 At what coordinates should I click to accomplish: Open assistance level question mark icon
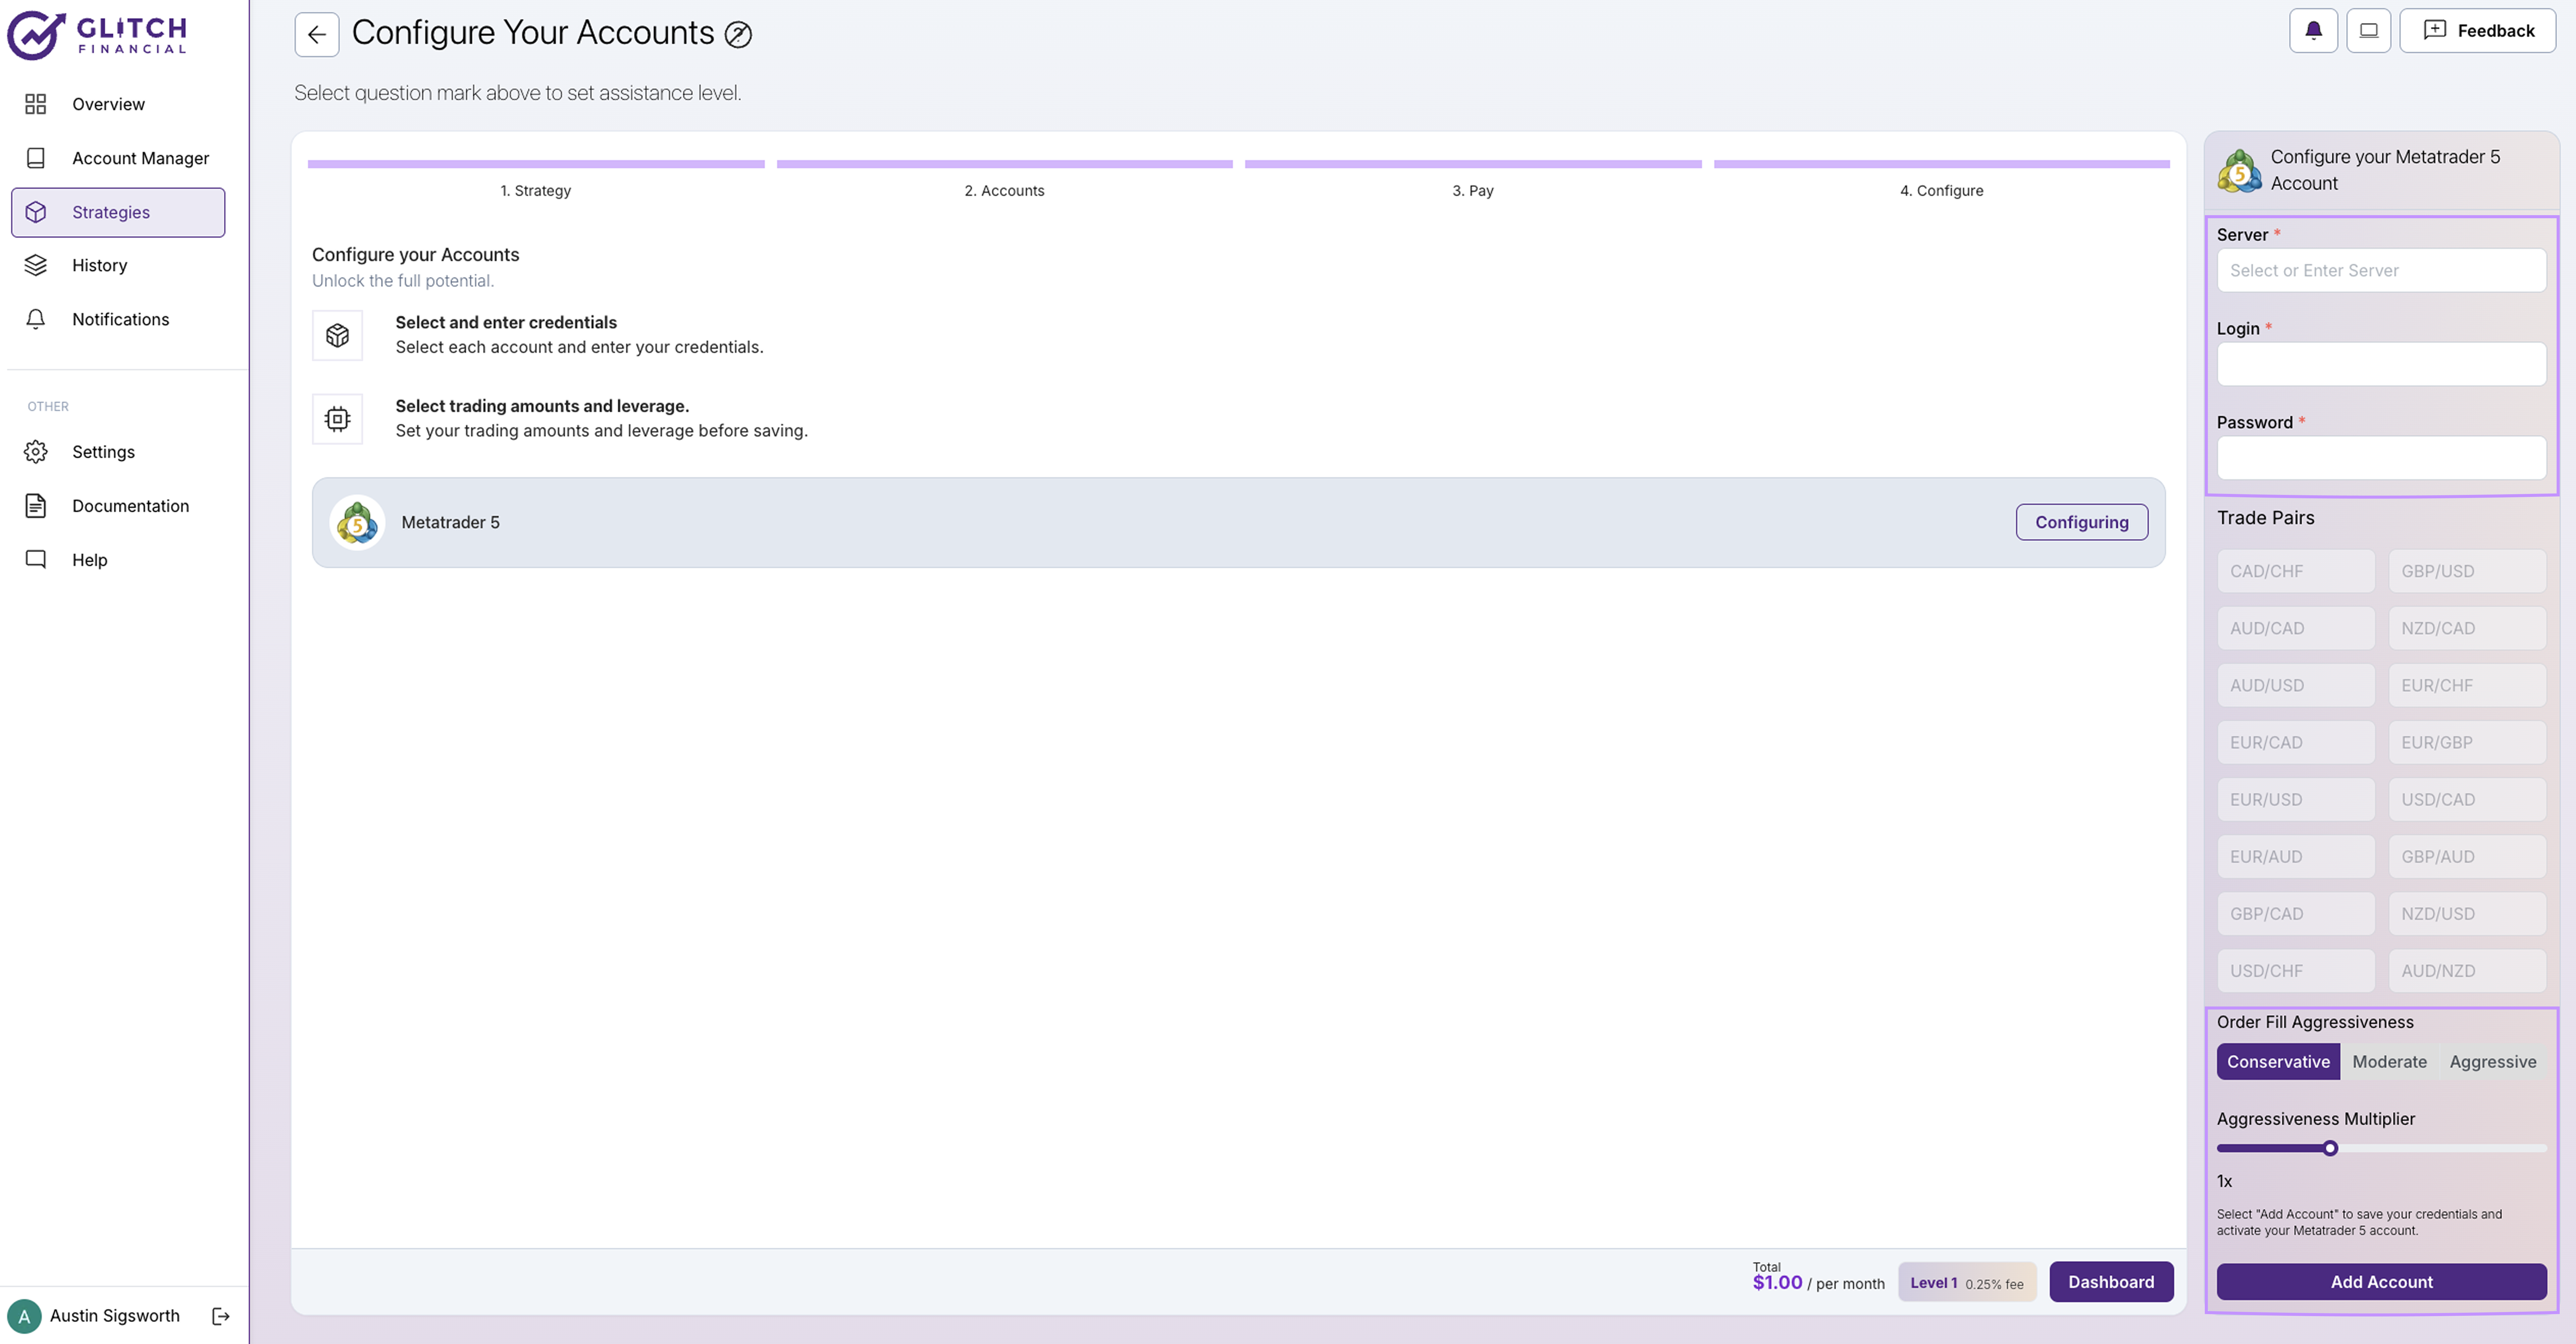(738, 35)
